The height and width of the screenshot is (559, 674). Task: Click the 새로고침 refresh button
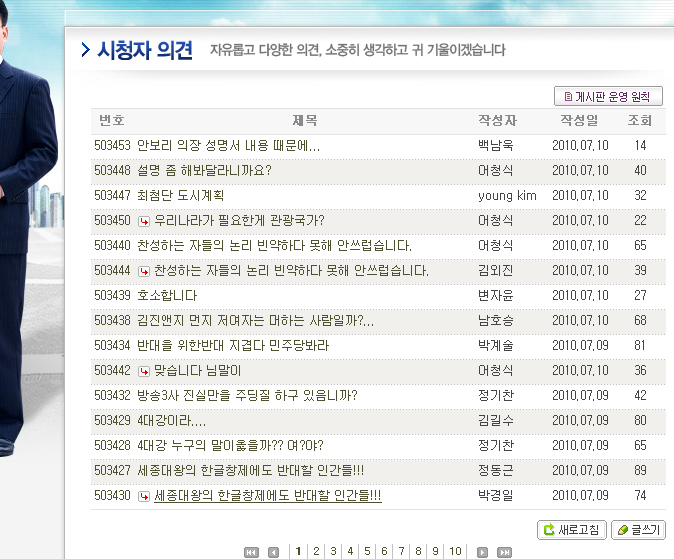572,530
